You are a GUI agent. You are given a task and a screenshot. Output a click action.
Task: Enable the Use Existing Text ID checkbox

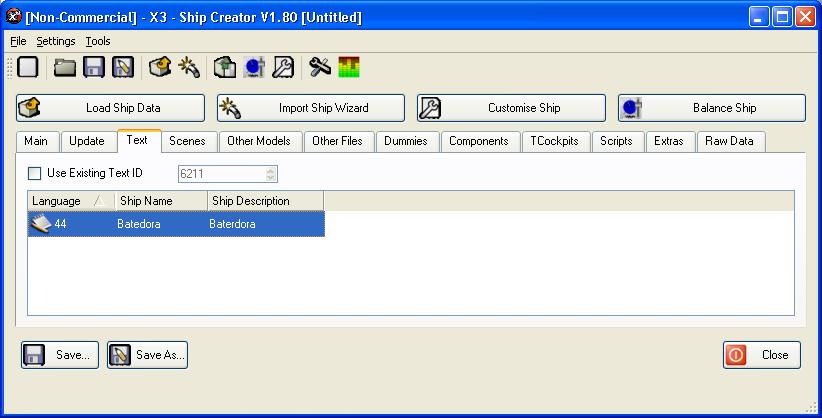coord(35,174)
